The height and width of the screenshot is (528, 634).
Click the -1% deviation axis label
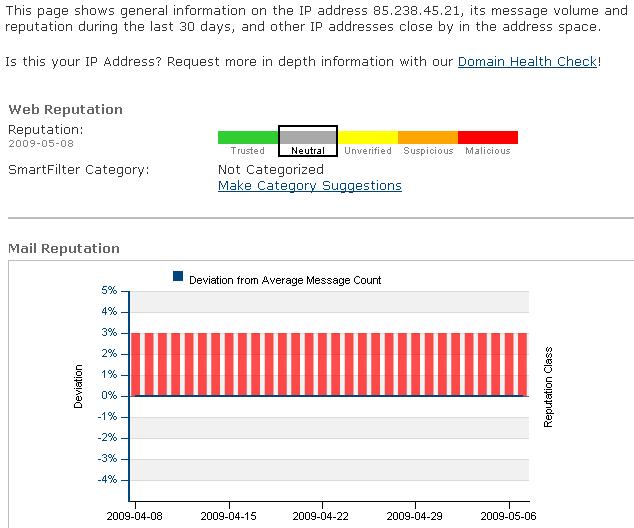click(108, 416)
